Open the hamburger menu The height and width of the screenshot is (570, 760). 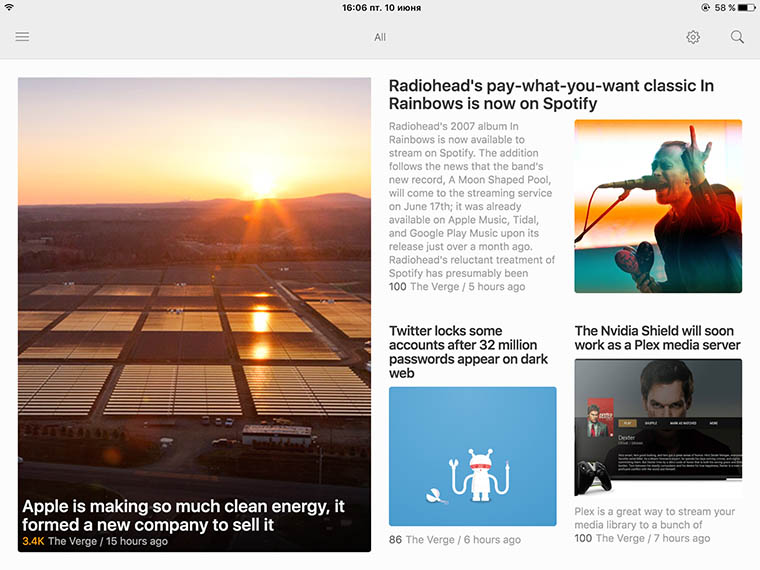(22, 37)
